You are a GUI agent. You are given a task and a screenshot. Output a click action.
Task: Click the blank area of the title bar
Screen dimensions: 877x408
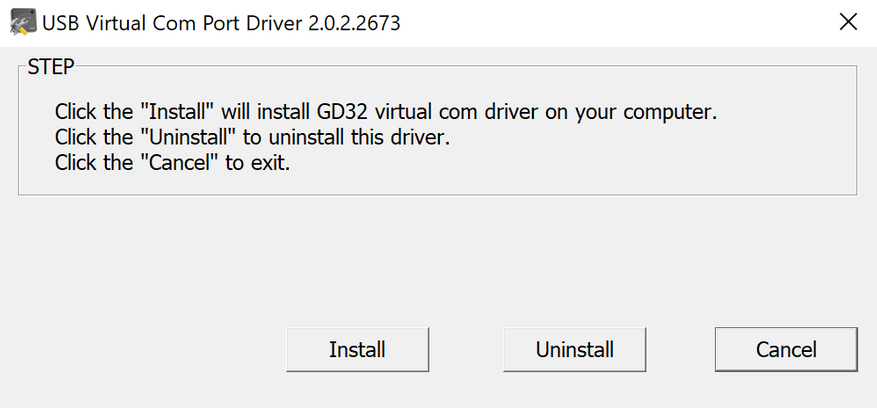[600, 22]
